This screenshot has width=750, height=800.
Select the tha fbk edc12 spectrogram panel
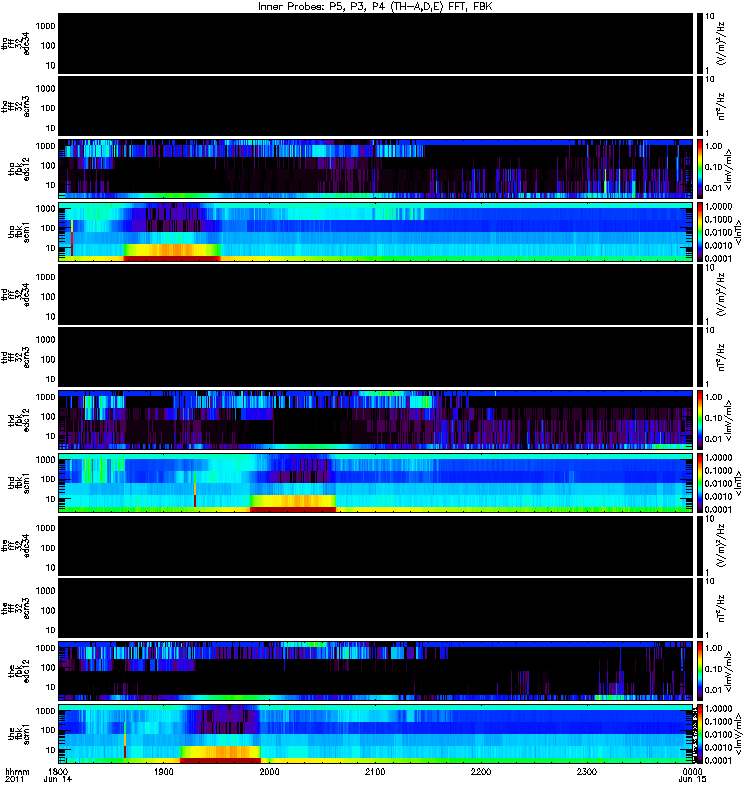376,169
